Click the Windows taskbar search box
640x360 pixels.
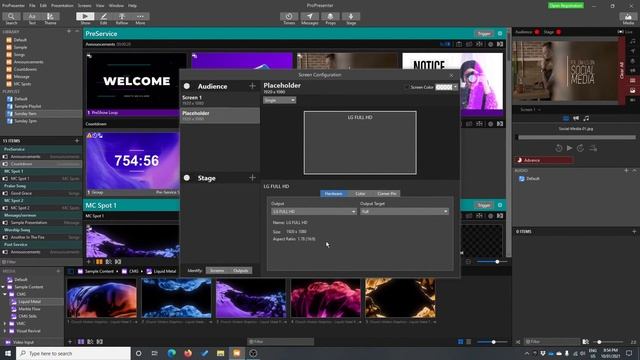(x=73, y=353)
